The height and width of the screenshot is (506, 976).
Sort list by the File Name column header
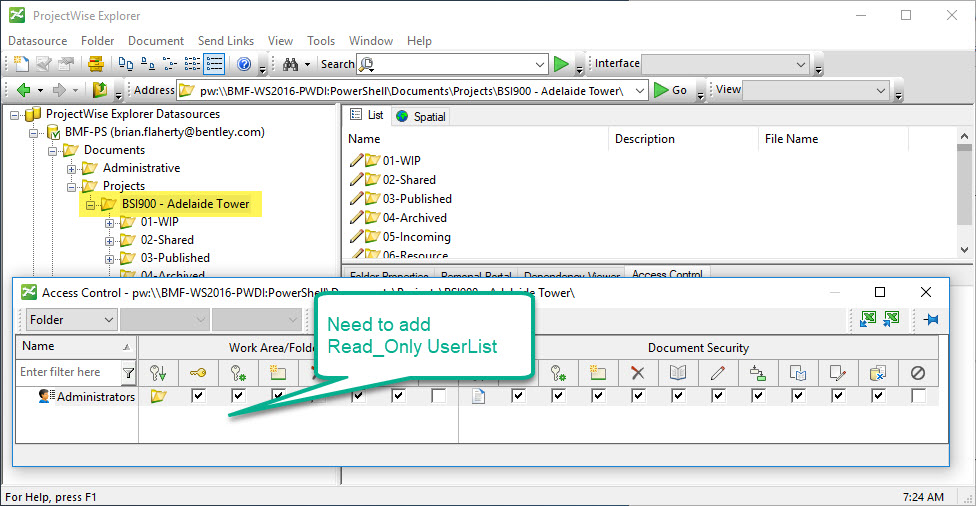click(x=833, y=139)
